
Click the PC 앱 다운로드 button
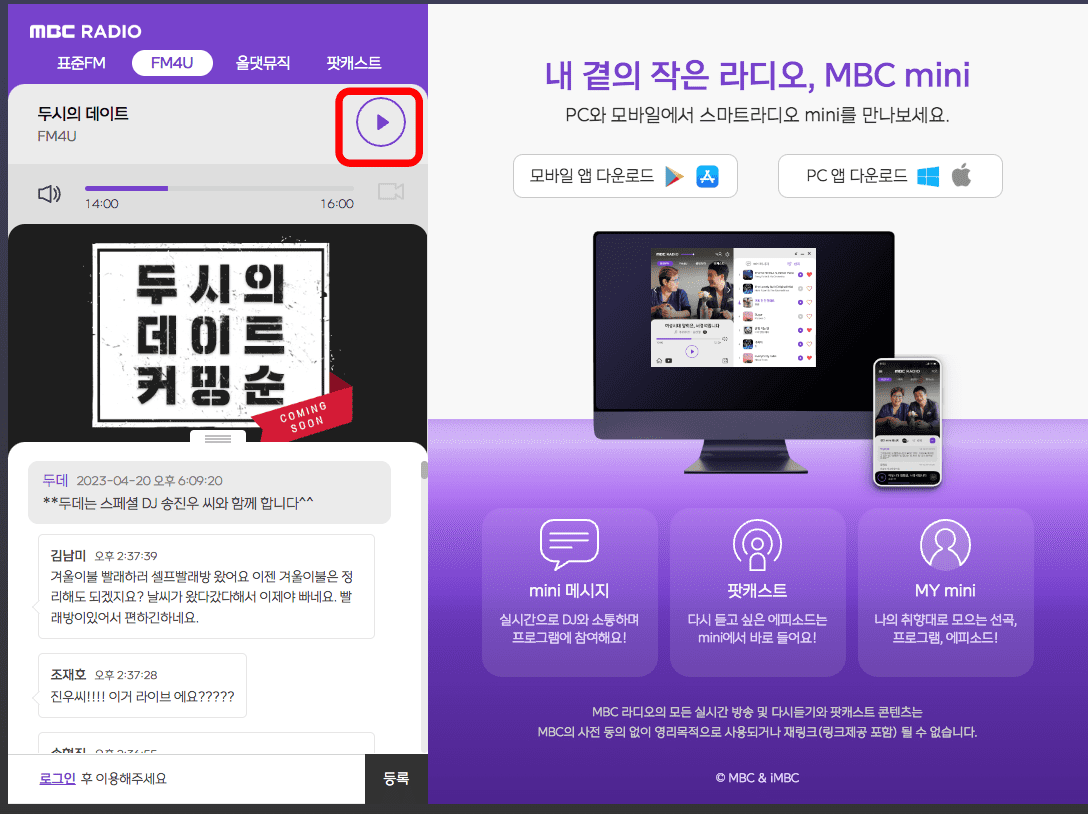[x=890, y=176]
